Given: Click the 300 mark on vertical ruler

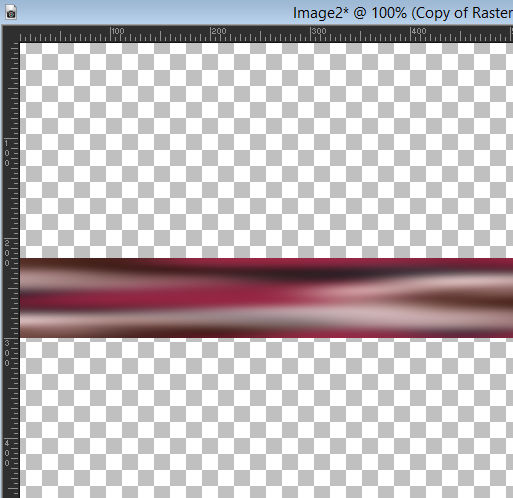Looking at the screenshot, I should click(7, 353).
